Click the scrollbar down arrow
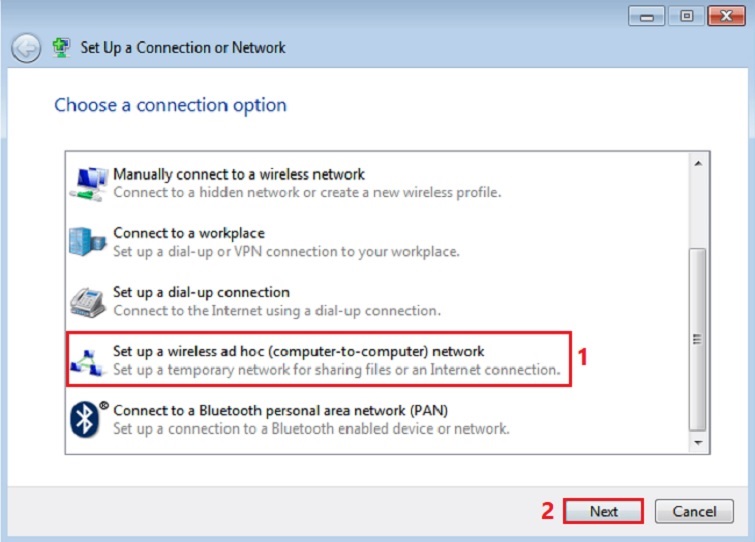Screen dimensions: 755x542 pos(698,443)
